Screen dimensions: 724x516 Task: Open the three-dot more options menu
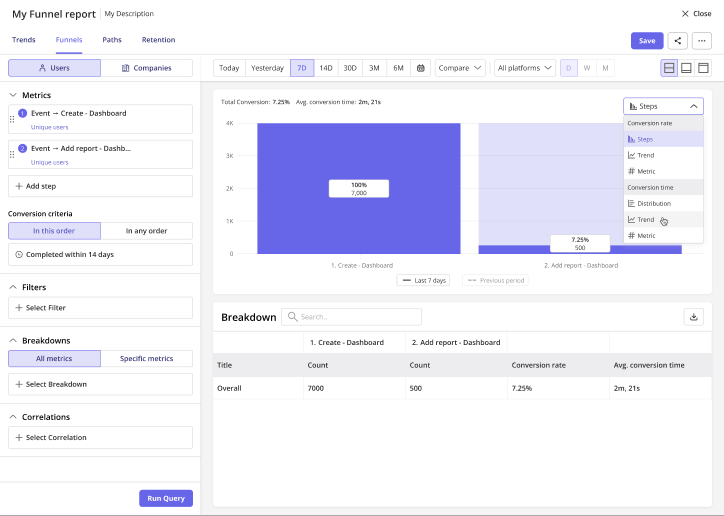(x=701, y=41)
